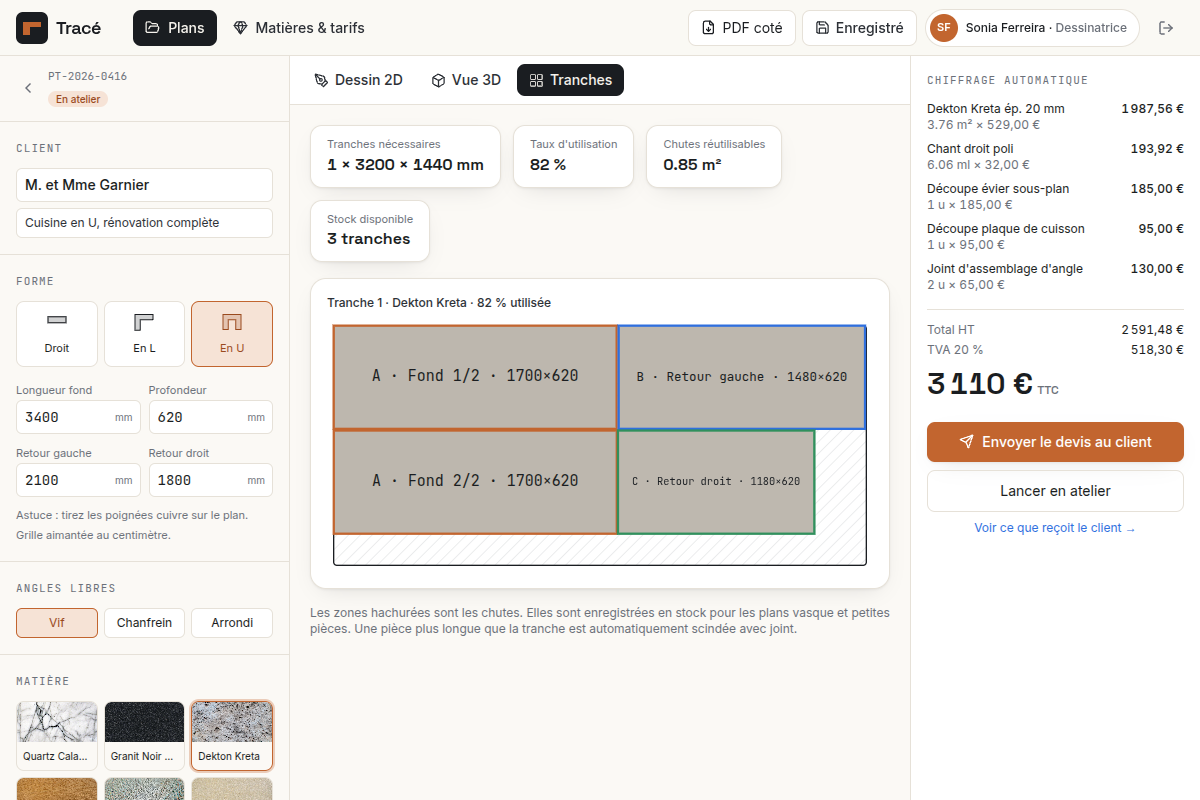Choose the Quartz Calacatta material swatch
Viewport: 1200px width, 800px height.
(57, 735)
